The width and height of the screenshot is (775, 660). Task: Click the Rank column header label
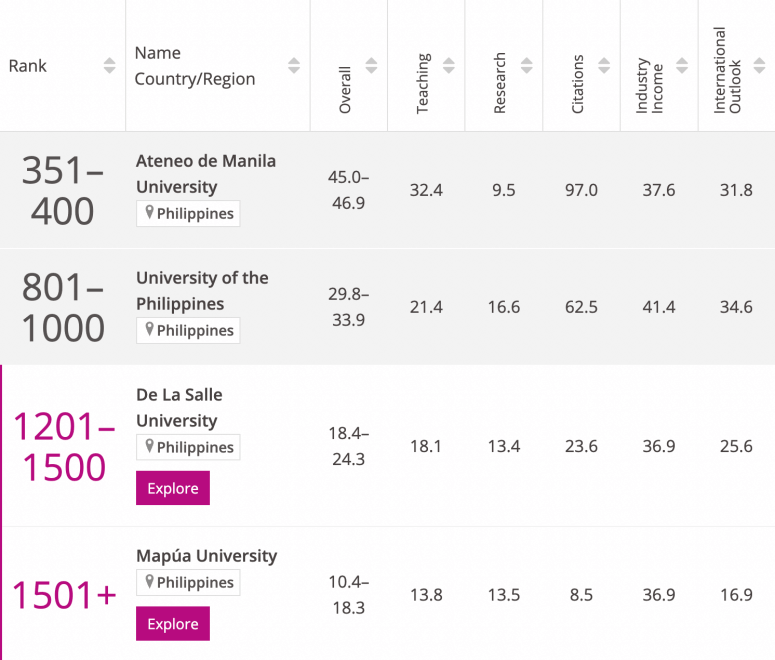(x=28, y=66)
